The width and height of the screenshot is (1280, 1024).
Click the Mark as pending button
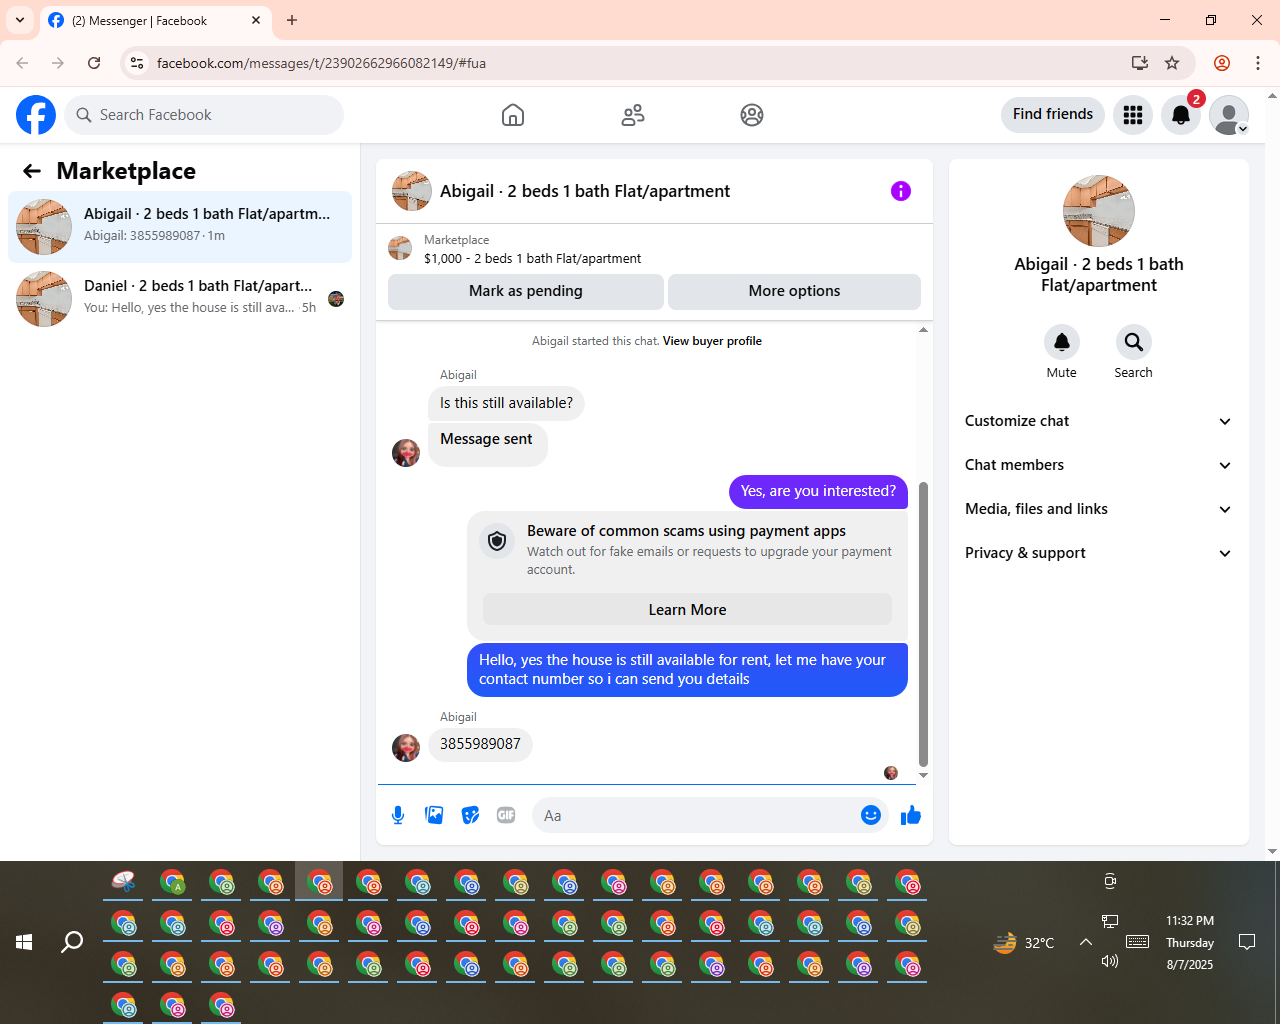pyautogui.click(x=526, y=291)
